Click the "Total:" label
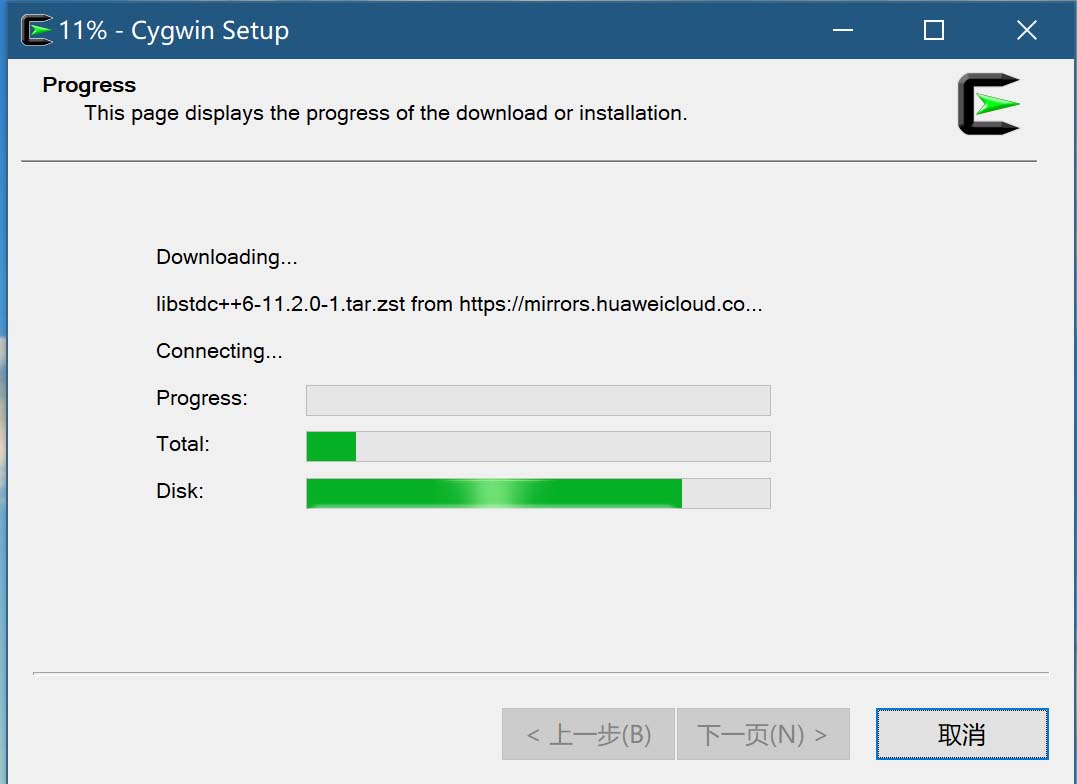Viewport: 1077px width, 784px height. [x=183, y=444]
